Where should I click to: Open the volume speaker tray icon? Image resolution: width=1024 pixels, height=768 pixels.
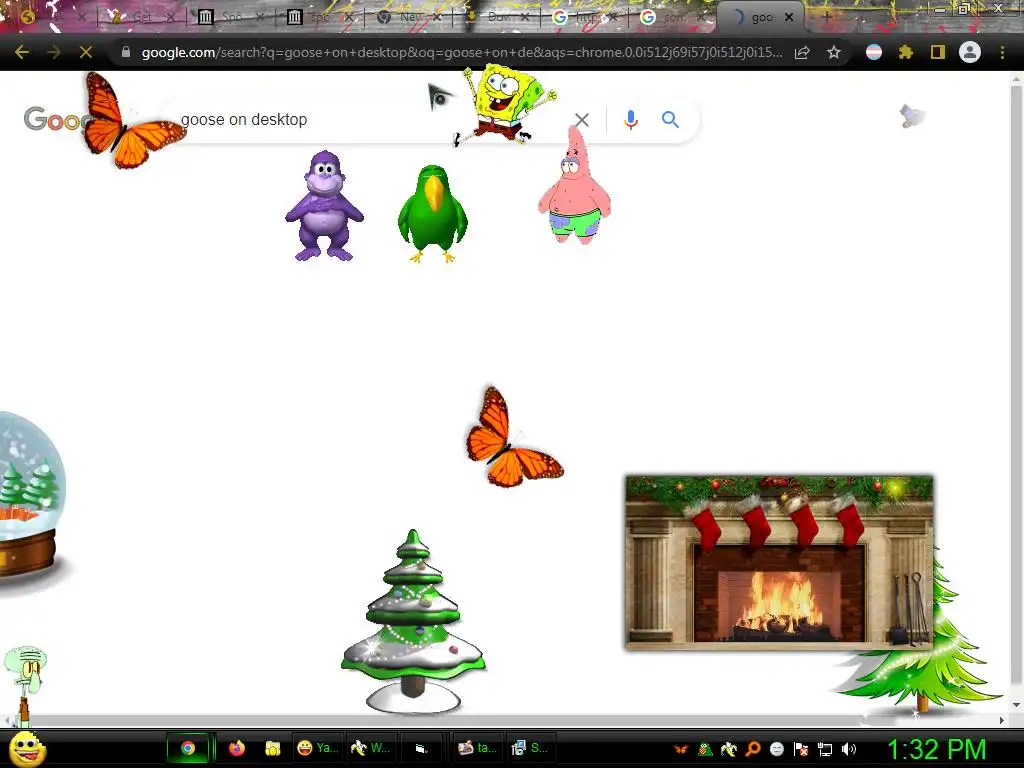(849, 750)
